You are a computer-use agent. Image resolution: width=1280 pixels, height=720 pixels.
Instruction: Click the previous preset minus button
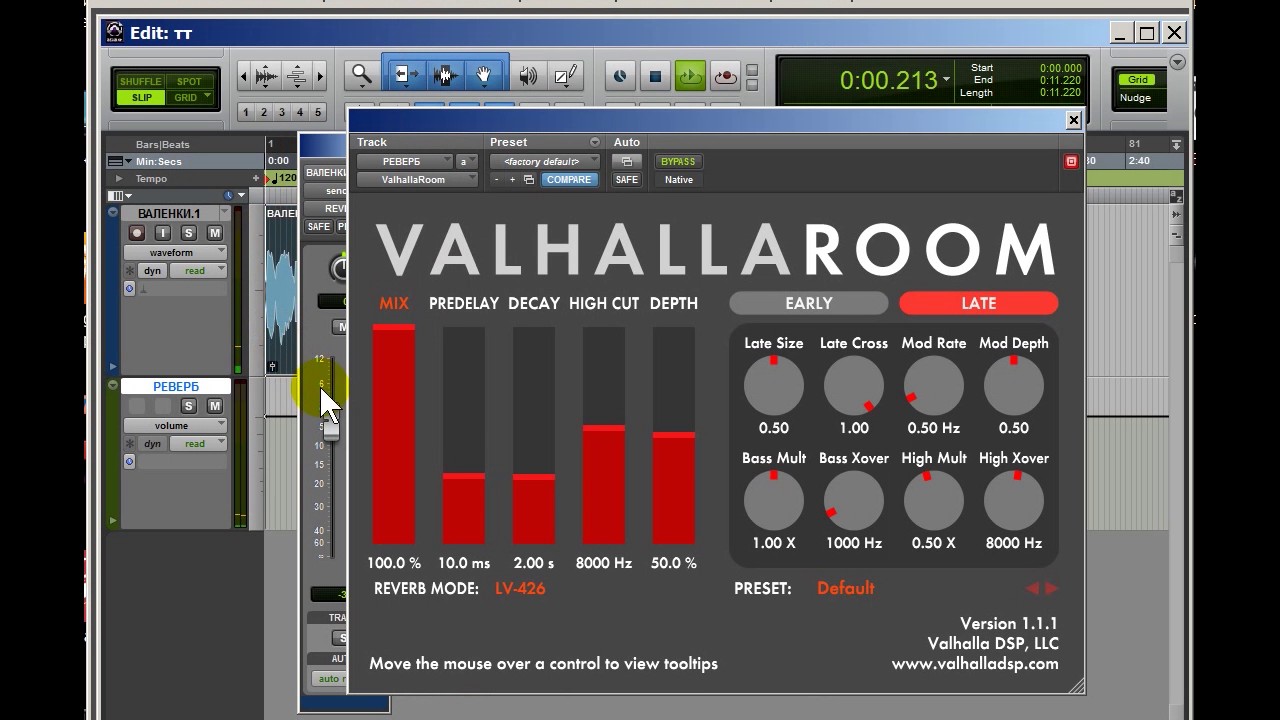pos(497,180)
